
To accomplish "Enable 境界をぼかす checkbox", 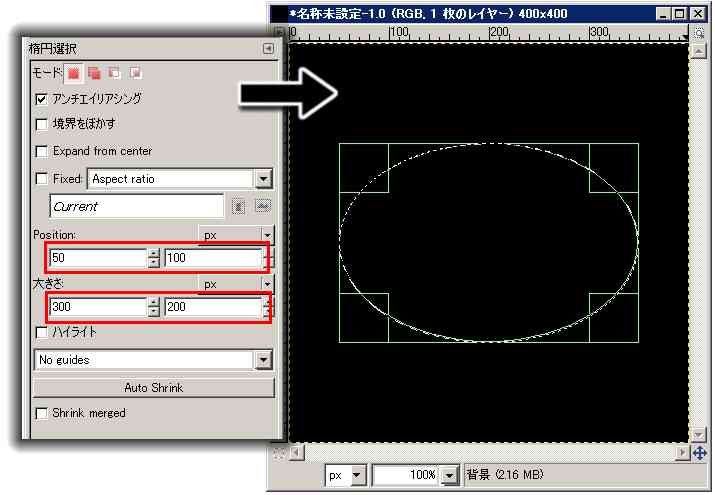I will click(41, 124).
